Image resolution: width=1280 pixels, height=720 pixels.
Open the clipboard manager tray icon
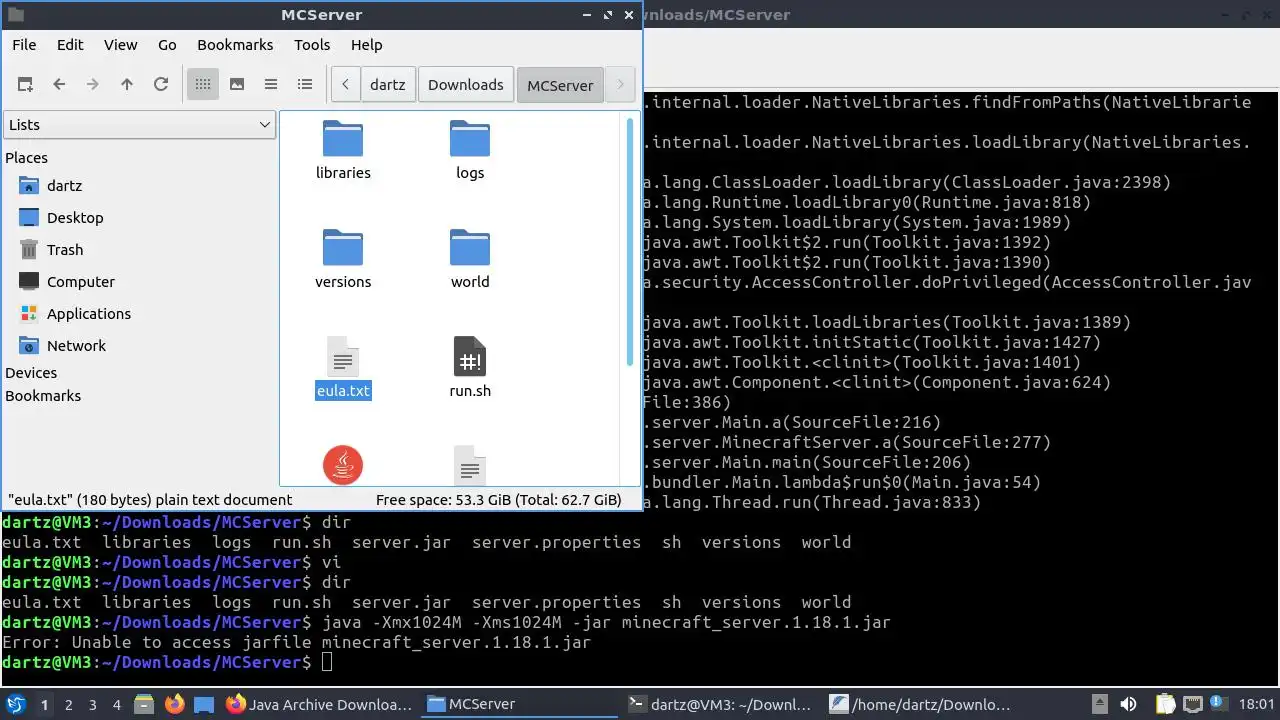(x=1165, y=704)
